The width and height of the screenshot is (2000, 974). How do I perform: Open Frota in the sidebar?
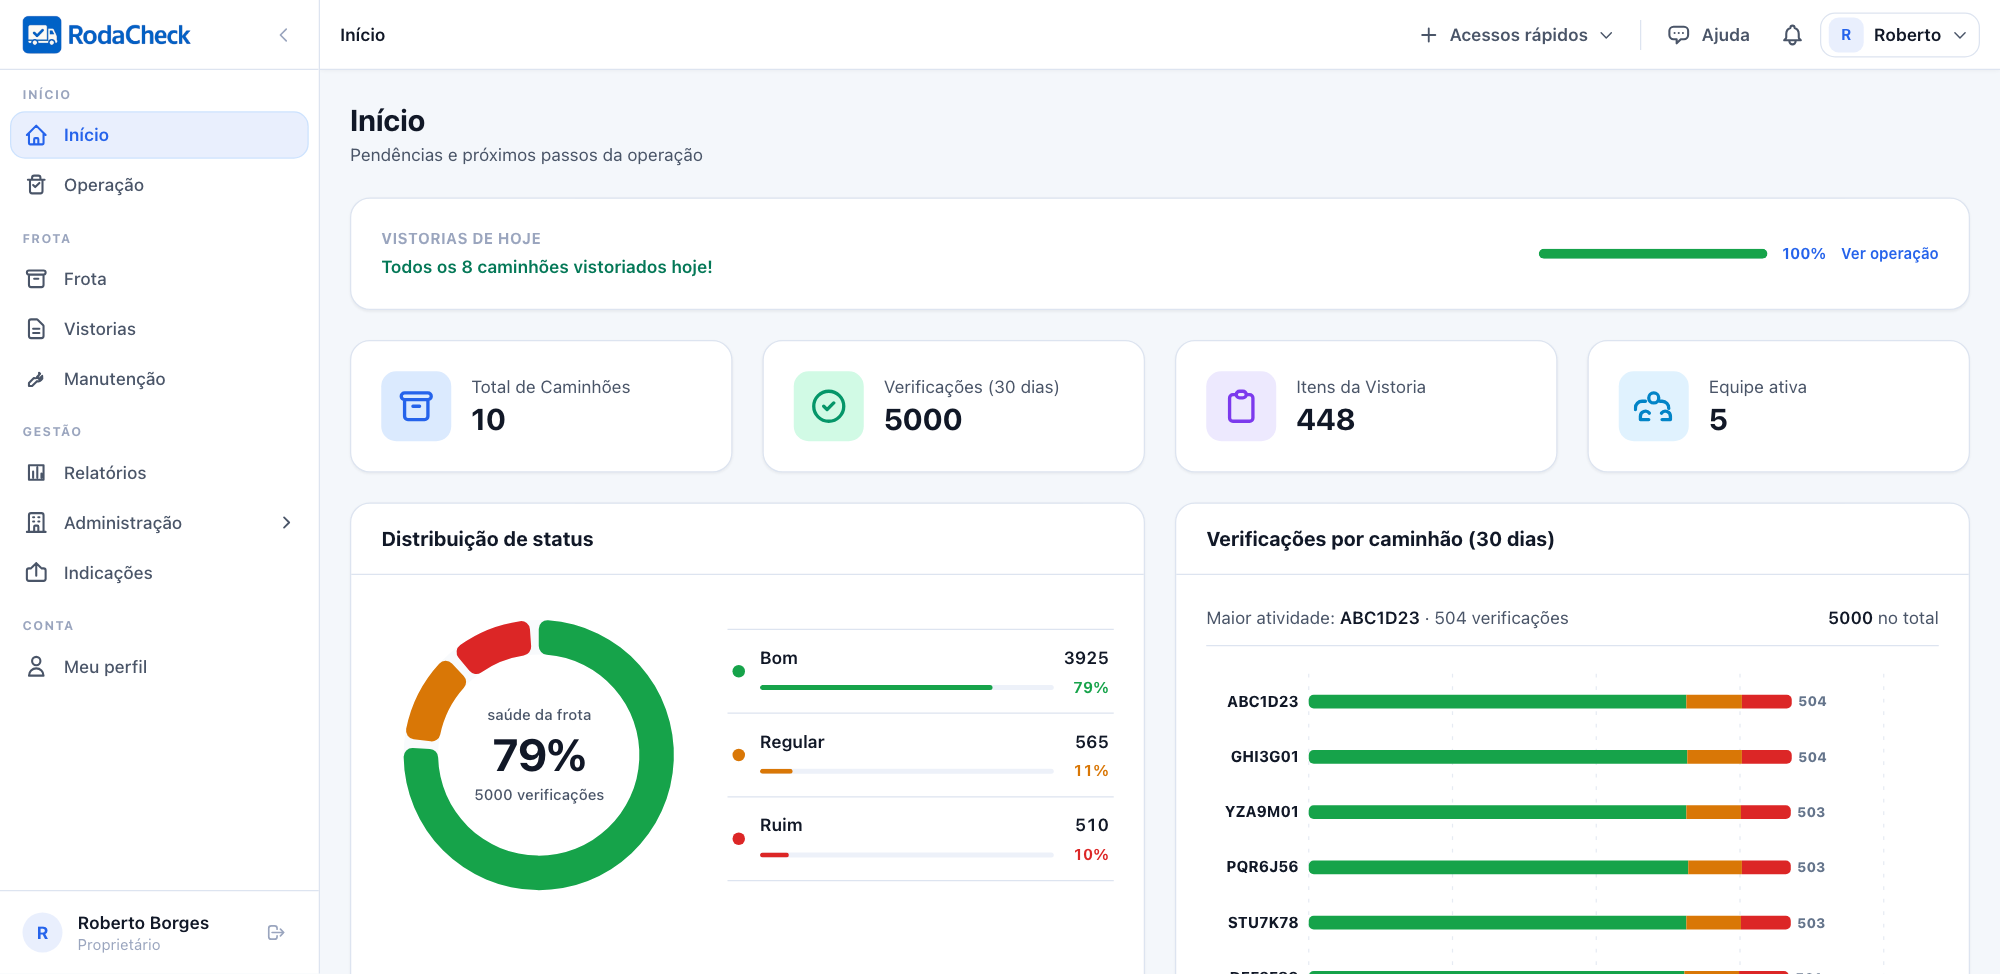[159, 279]
